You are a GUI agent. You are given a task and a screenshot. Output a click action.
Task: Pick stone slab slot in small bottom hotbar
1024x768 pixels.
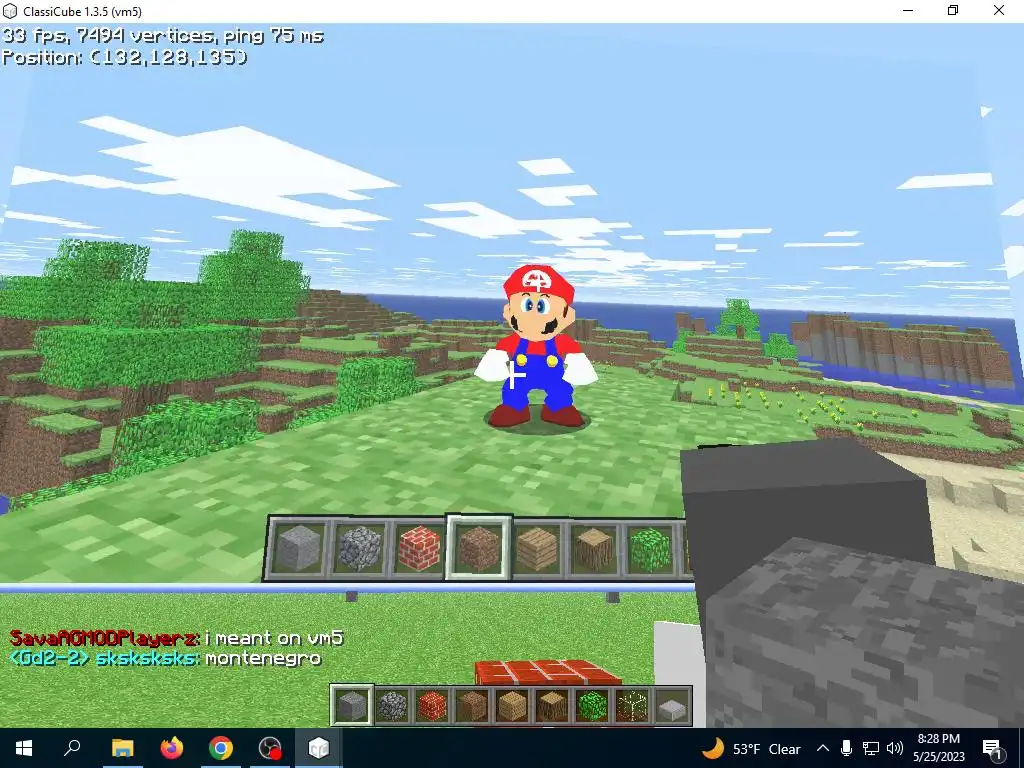coord(671,706)
